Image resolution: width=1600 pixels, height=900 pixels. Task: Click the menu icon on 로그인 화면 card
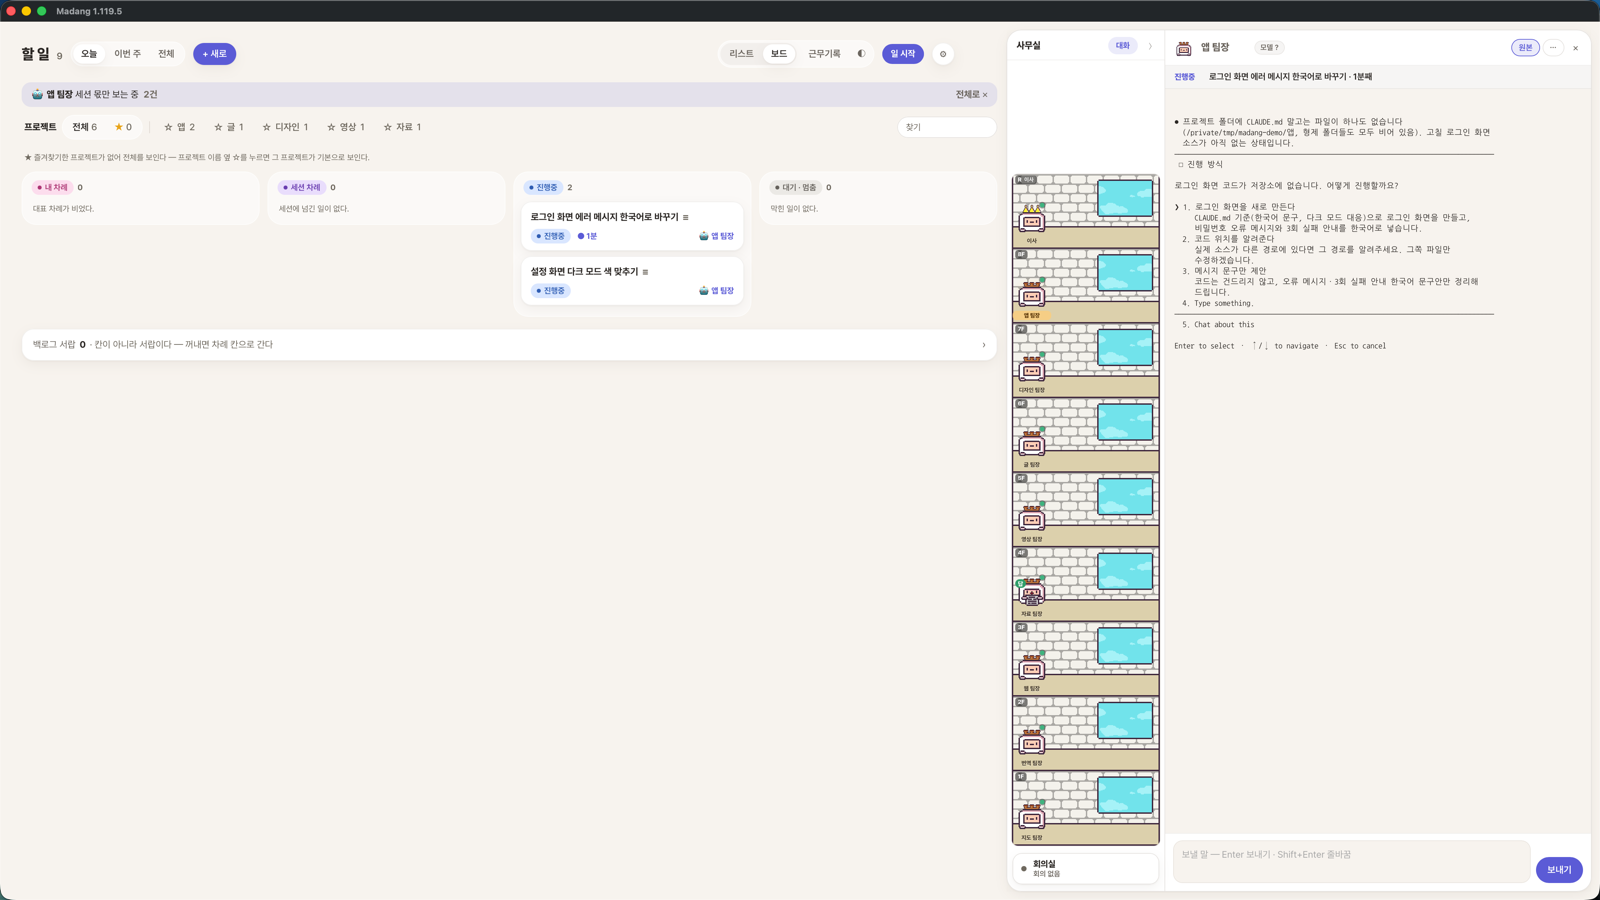coord(686,217)
